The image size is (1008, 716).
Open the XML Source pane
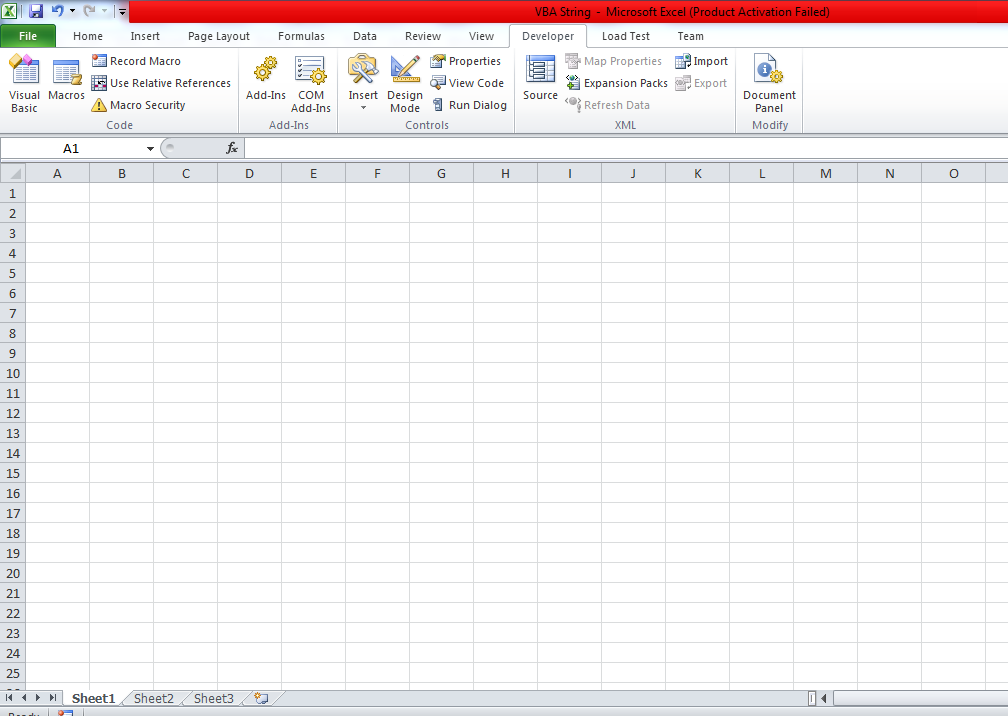(x=540, y=79)
